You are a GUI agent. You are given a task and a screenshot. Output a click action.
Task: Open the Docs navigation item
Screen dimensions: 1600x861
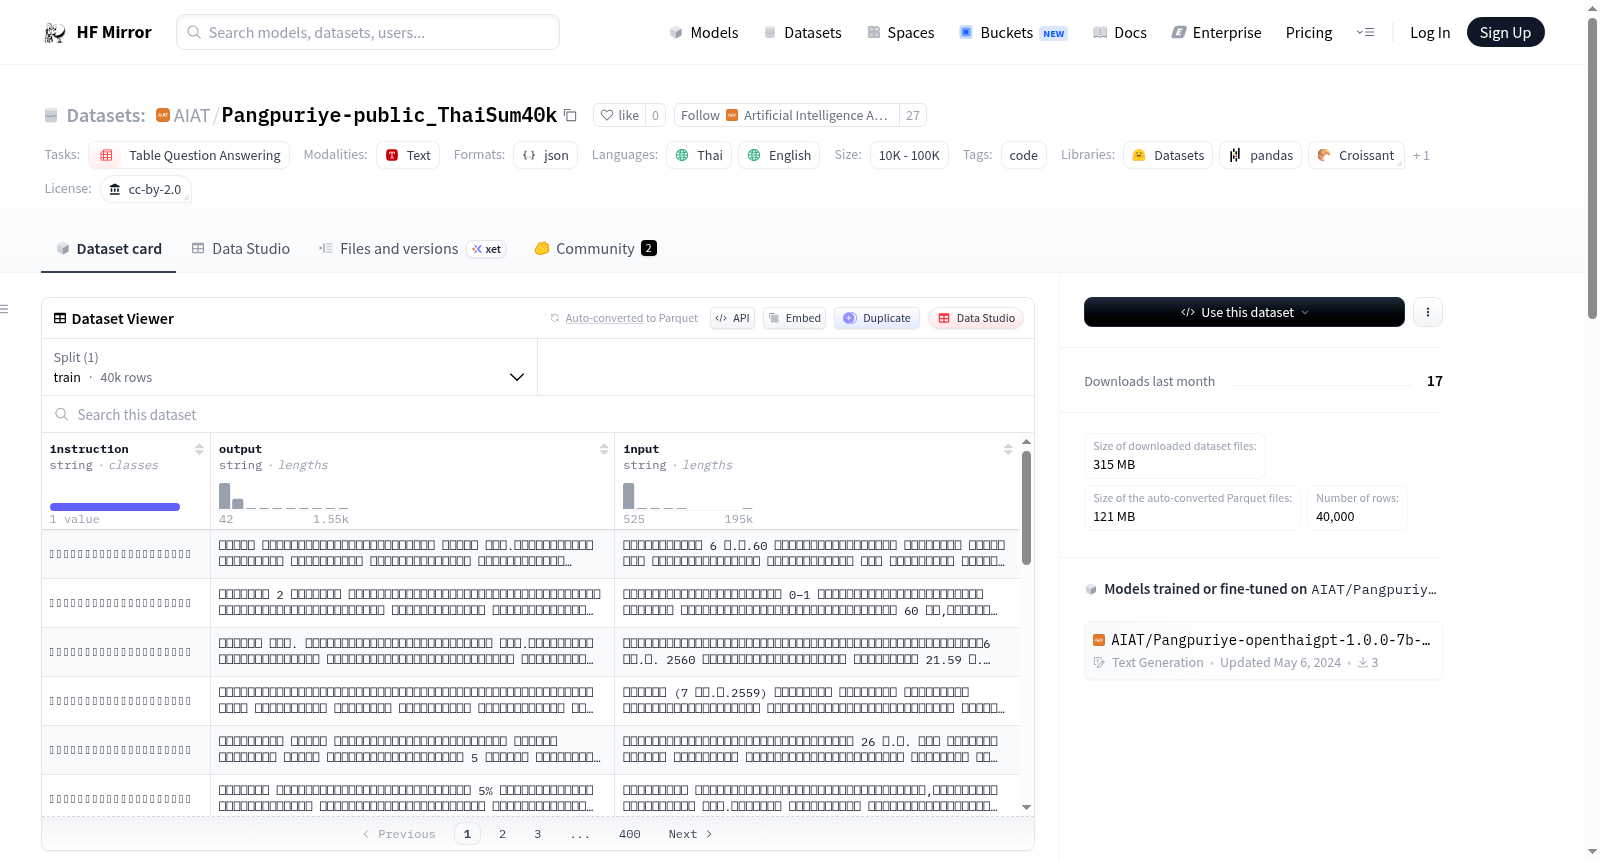click(x=1120, y=33)
